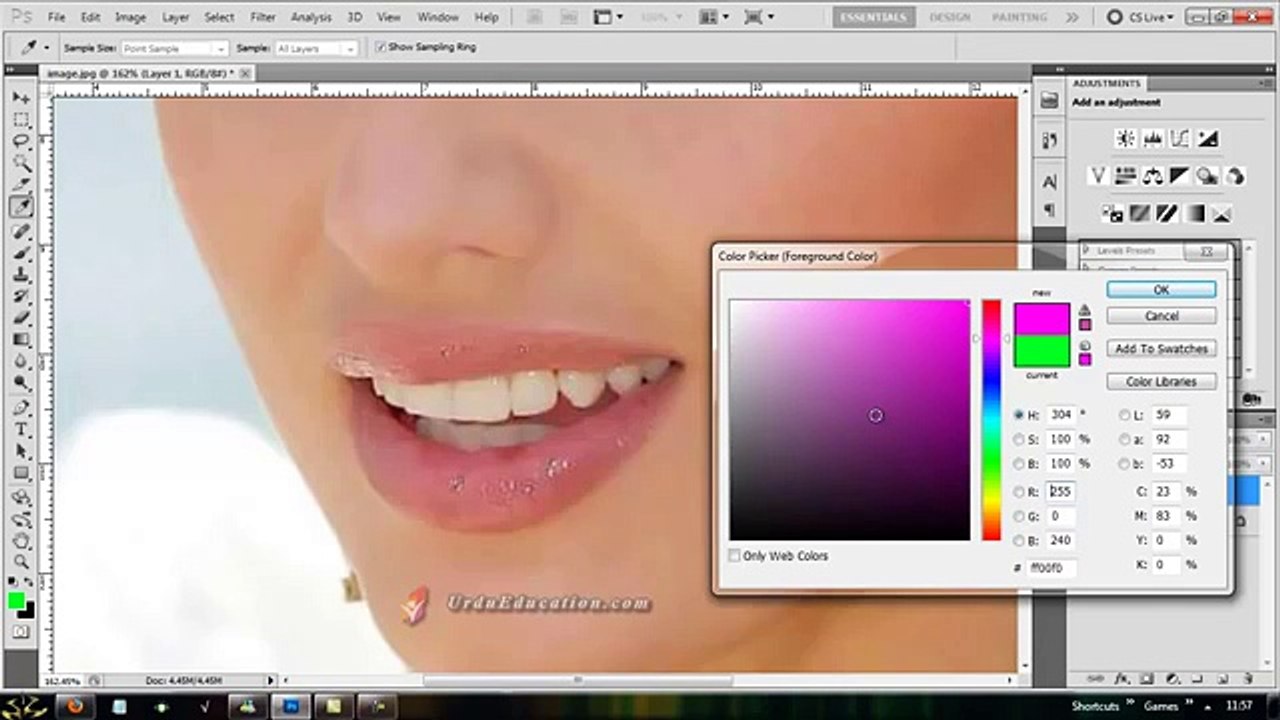Switch to the Design workspace

pos(950,17)
